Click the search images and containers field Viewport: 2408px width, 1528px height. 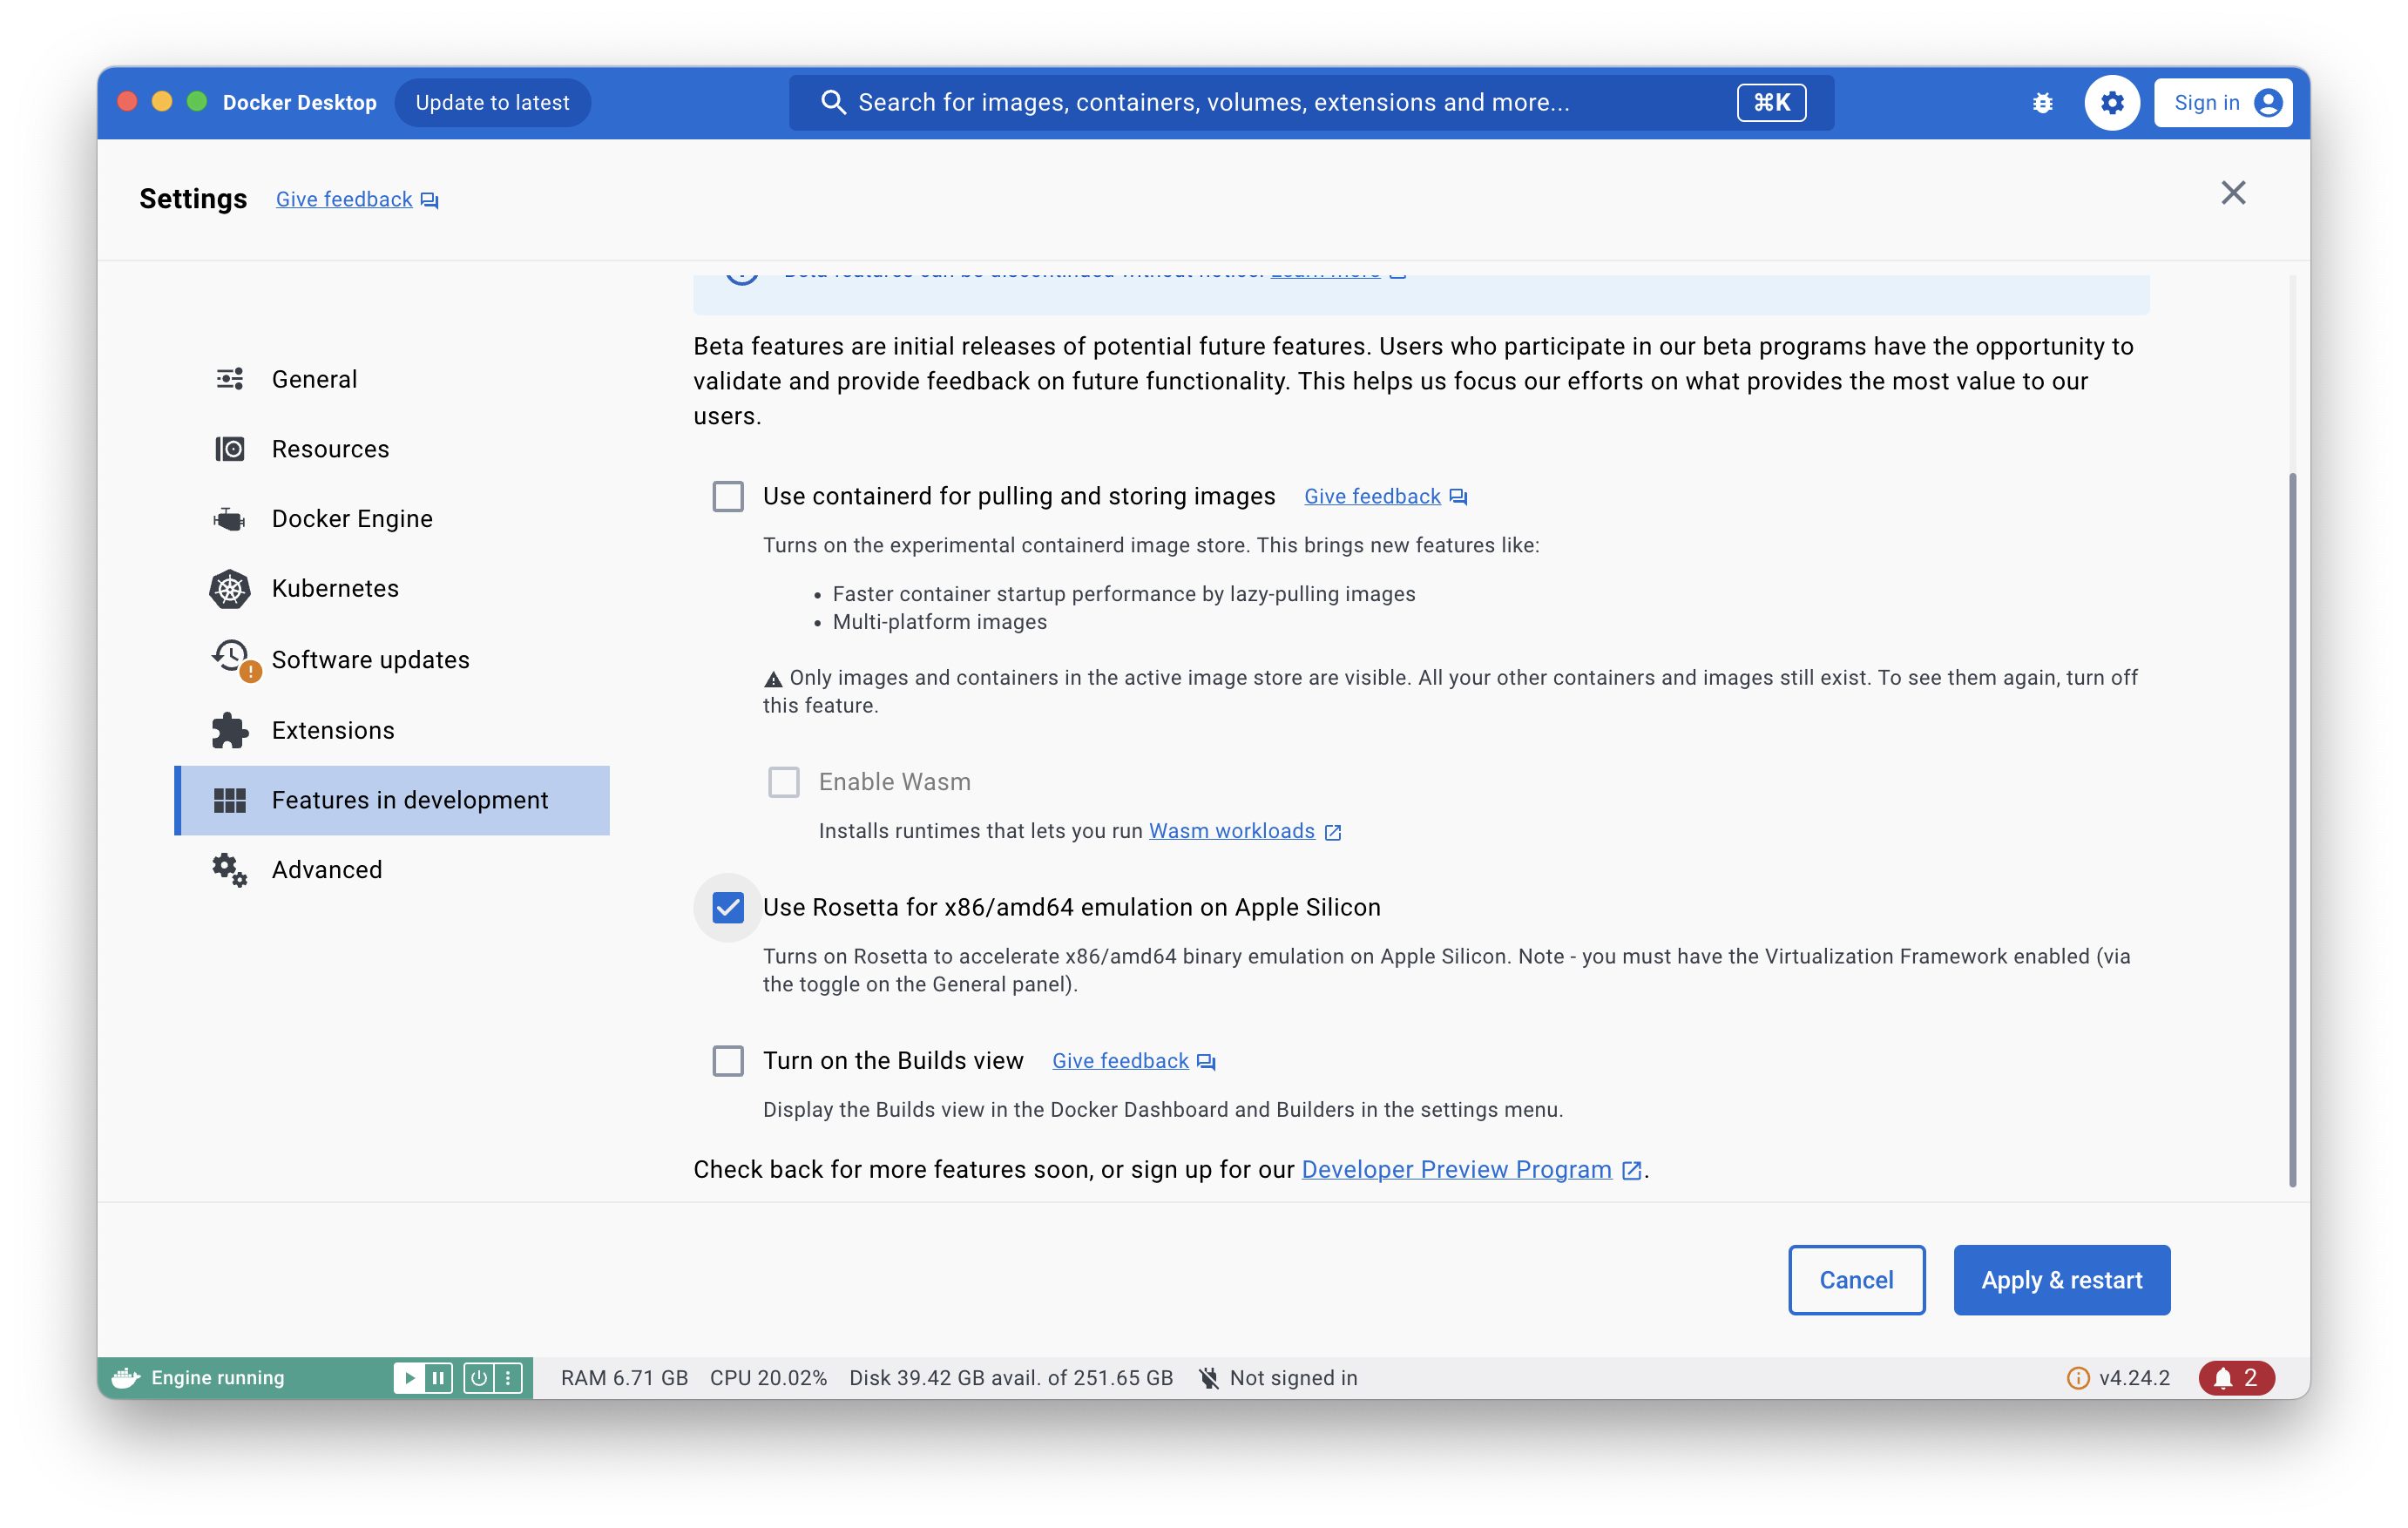click(x=1311, y=102)
